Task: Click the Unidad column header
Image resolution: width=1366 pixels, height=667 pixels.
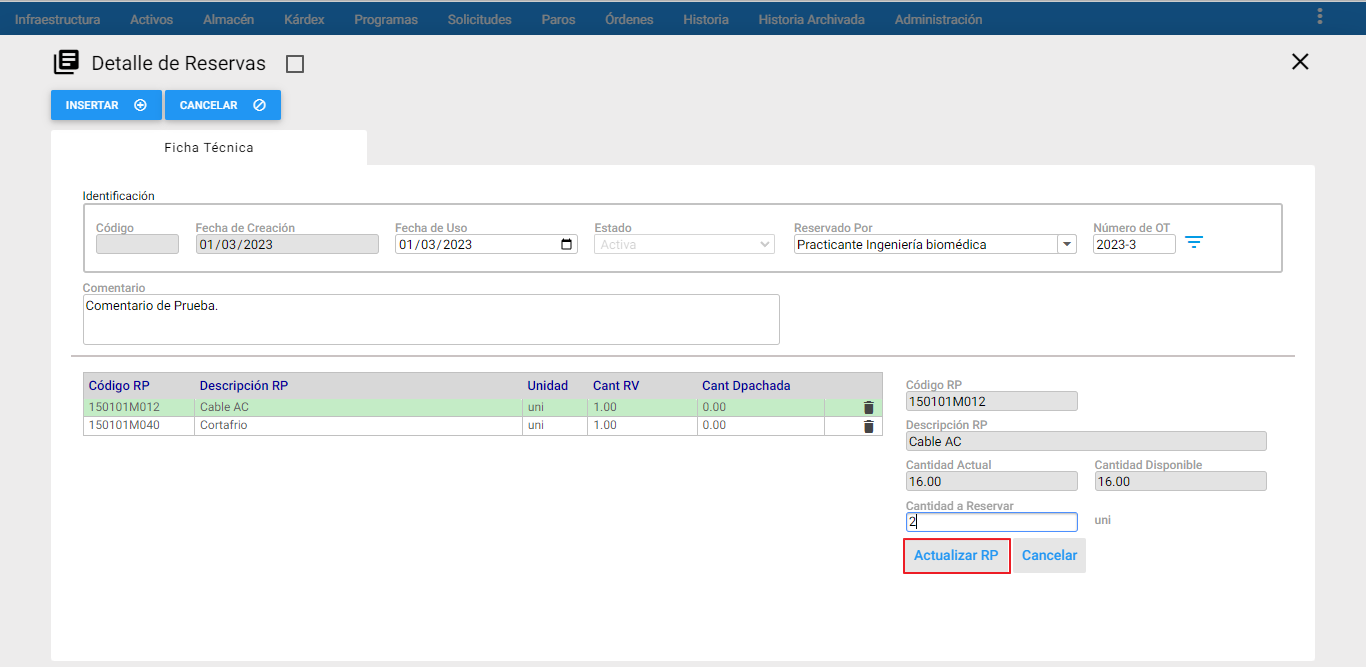Action: coord(548,386)
